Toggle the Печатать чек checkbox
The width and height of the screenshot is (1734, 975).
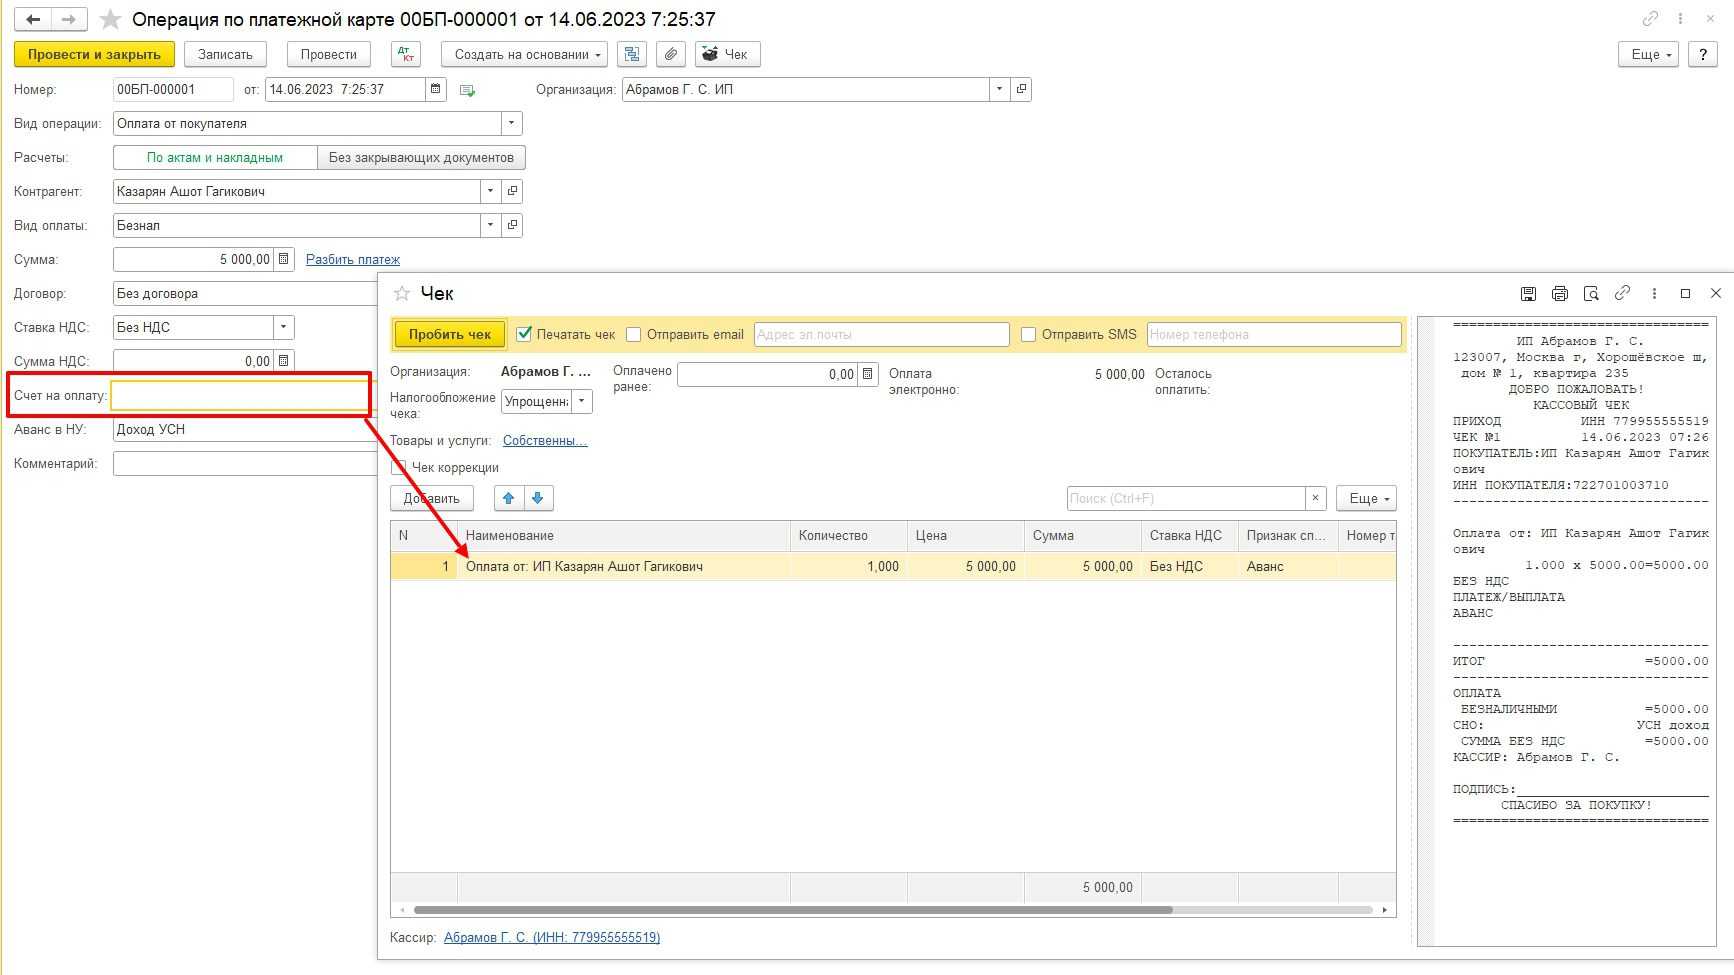pos(524,334)
